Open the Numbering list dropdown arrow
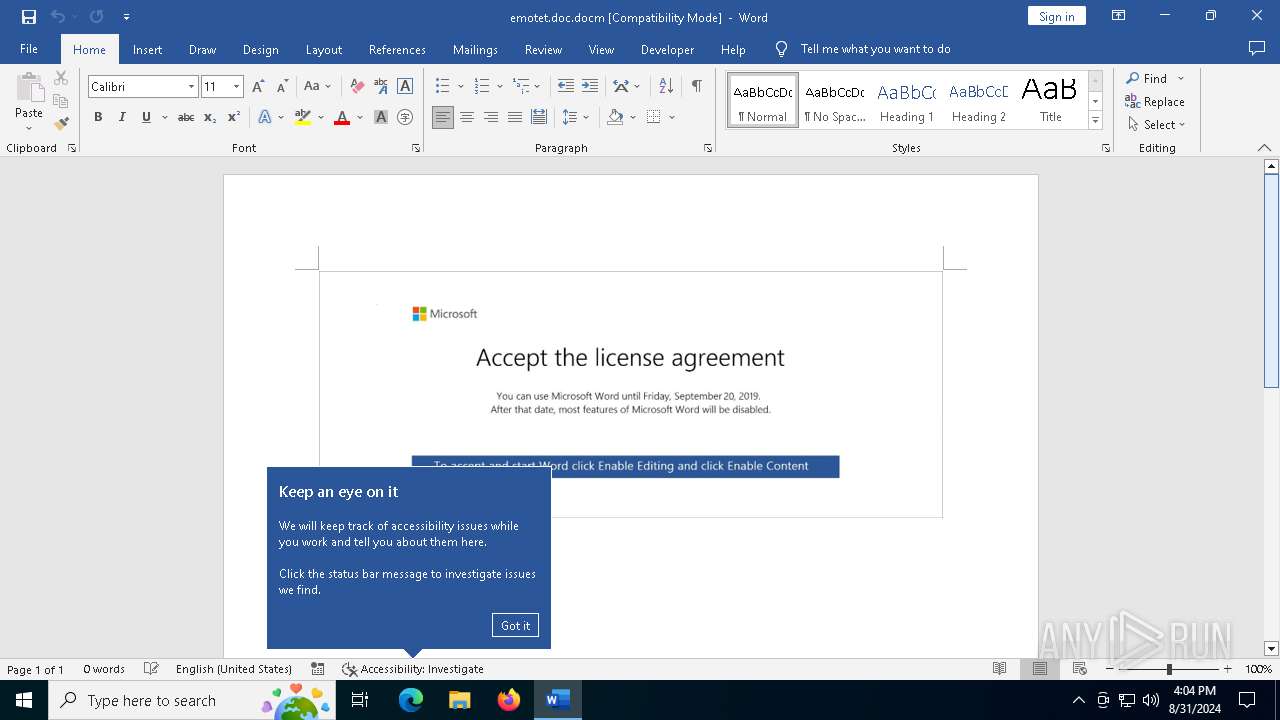 (499, 87)
